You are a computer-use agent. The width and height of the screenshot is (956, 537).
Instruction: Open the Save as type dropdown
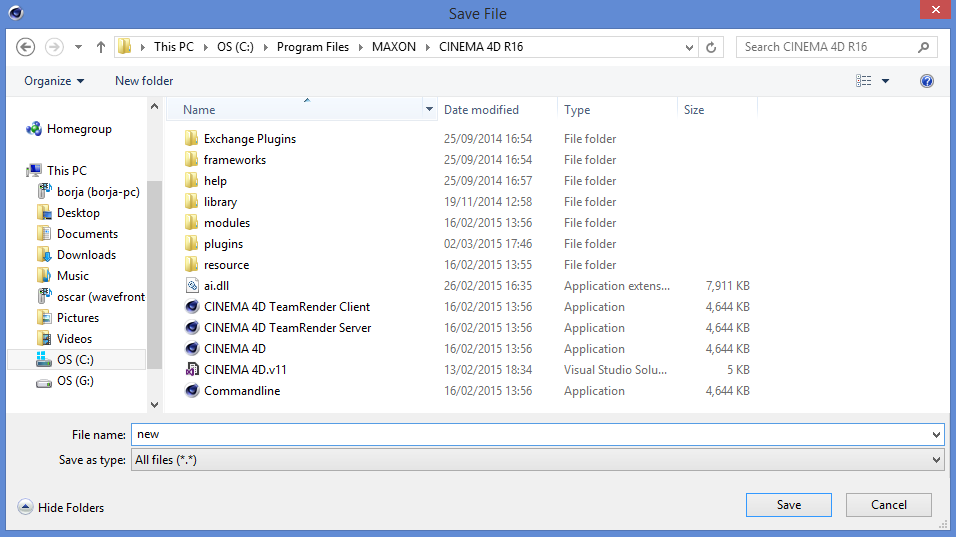point(538,460)
